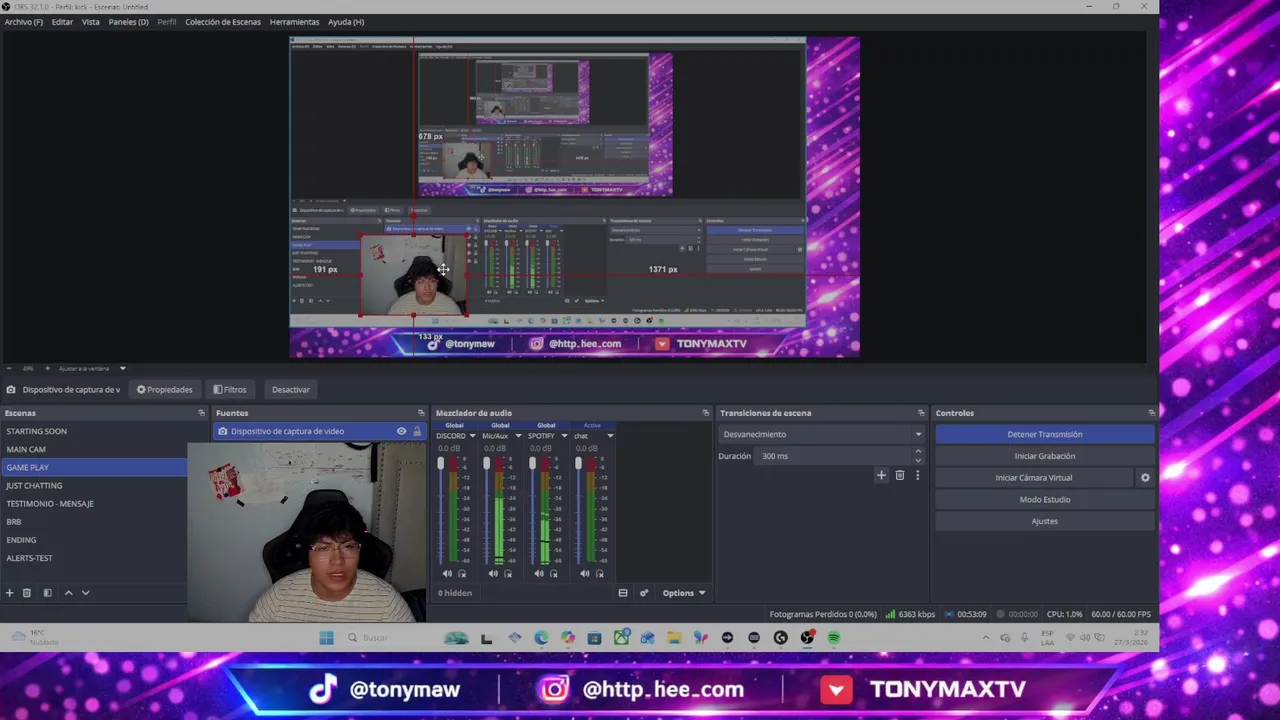Click Iniciar Cámara Virtual button

pyautogui.click(x=1034, y=478)
